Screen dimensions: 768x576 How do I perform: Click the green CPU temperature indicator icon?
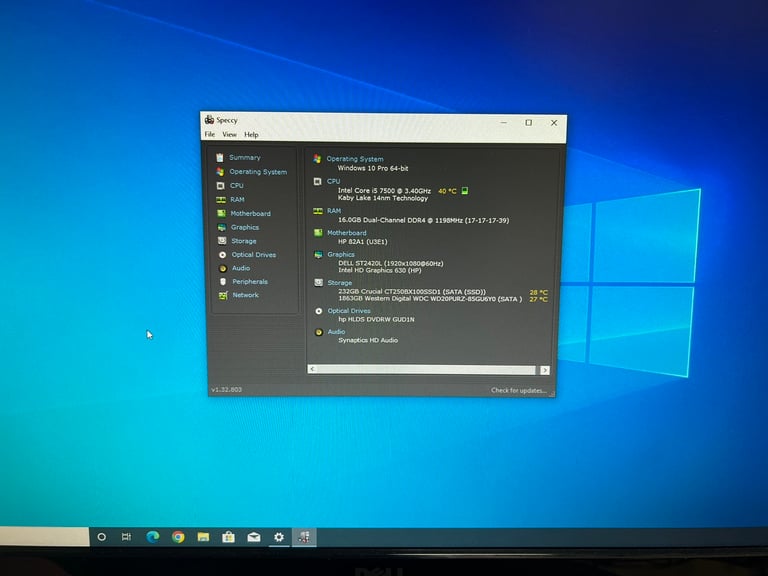(465, 191)
